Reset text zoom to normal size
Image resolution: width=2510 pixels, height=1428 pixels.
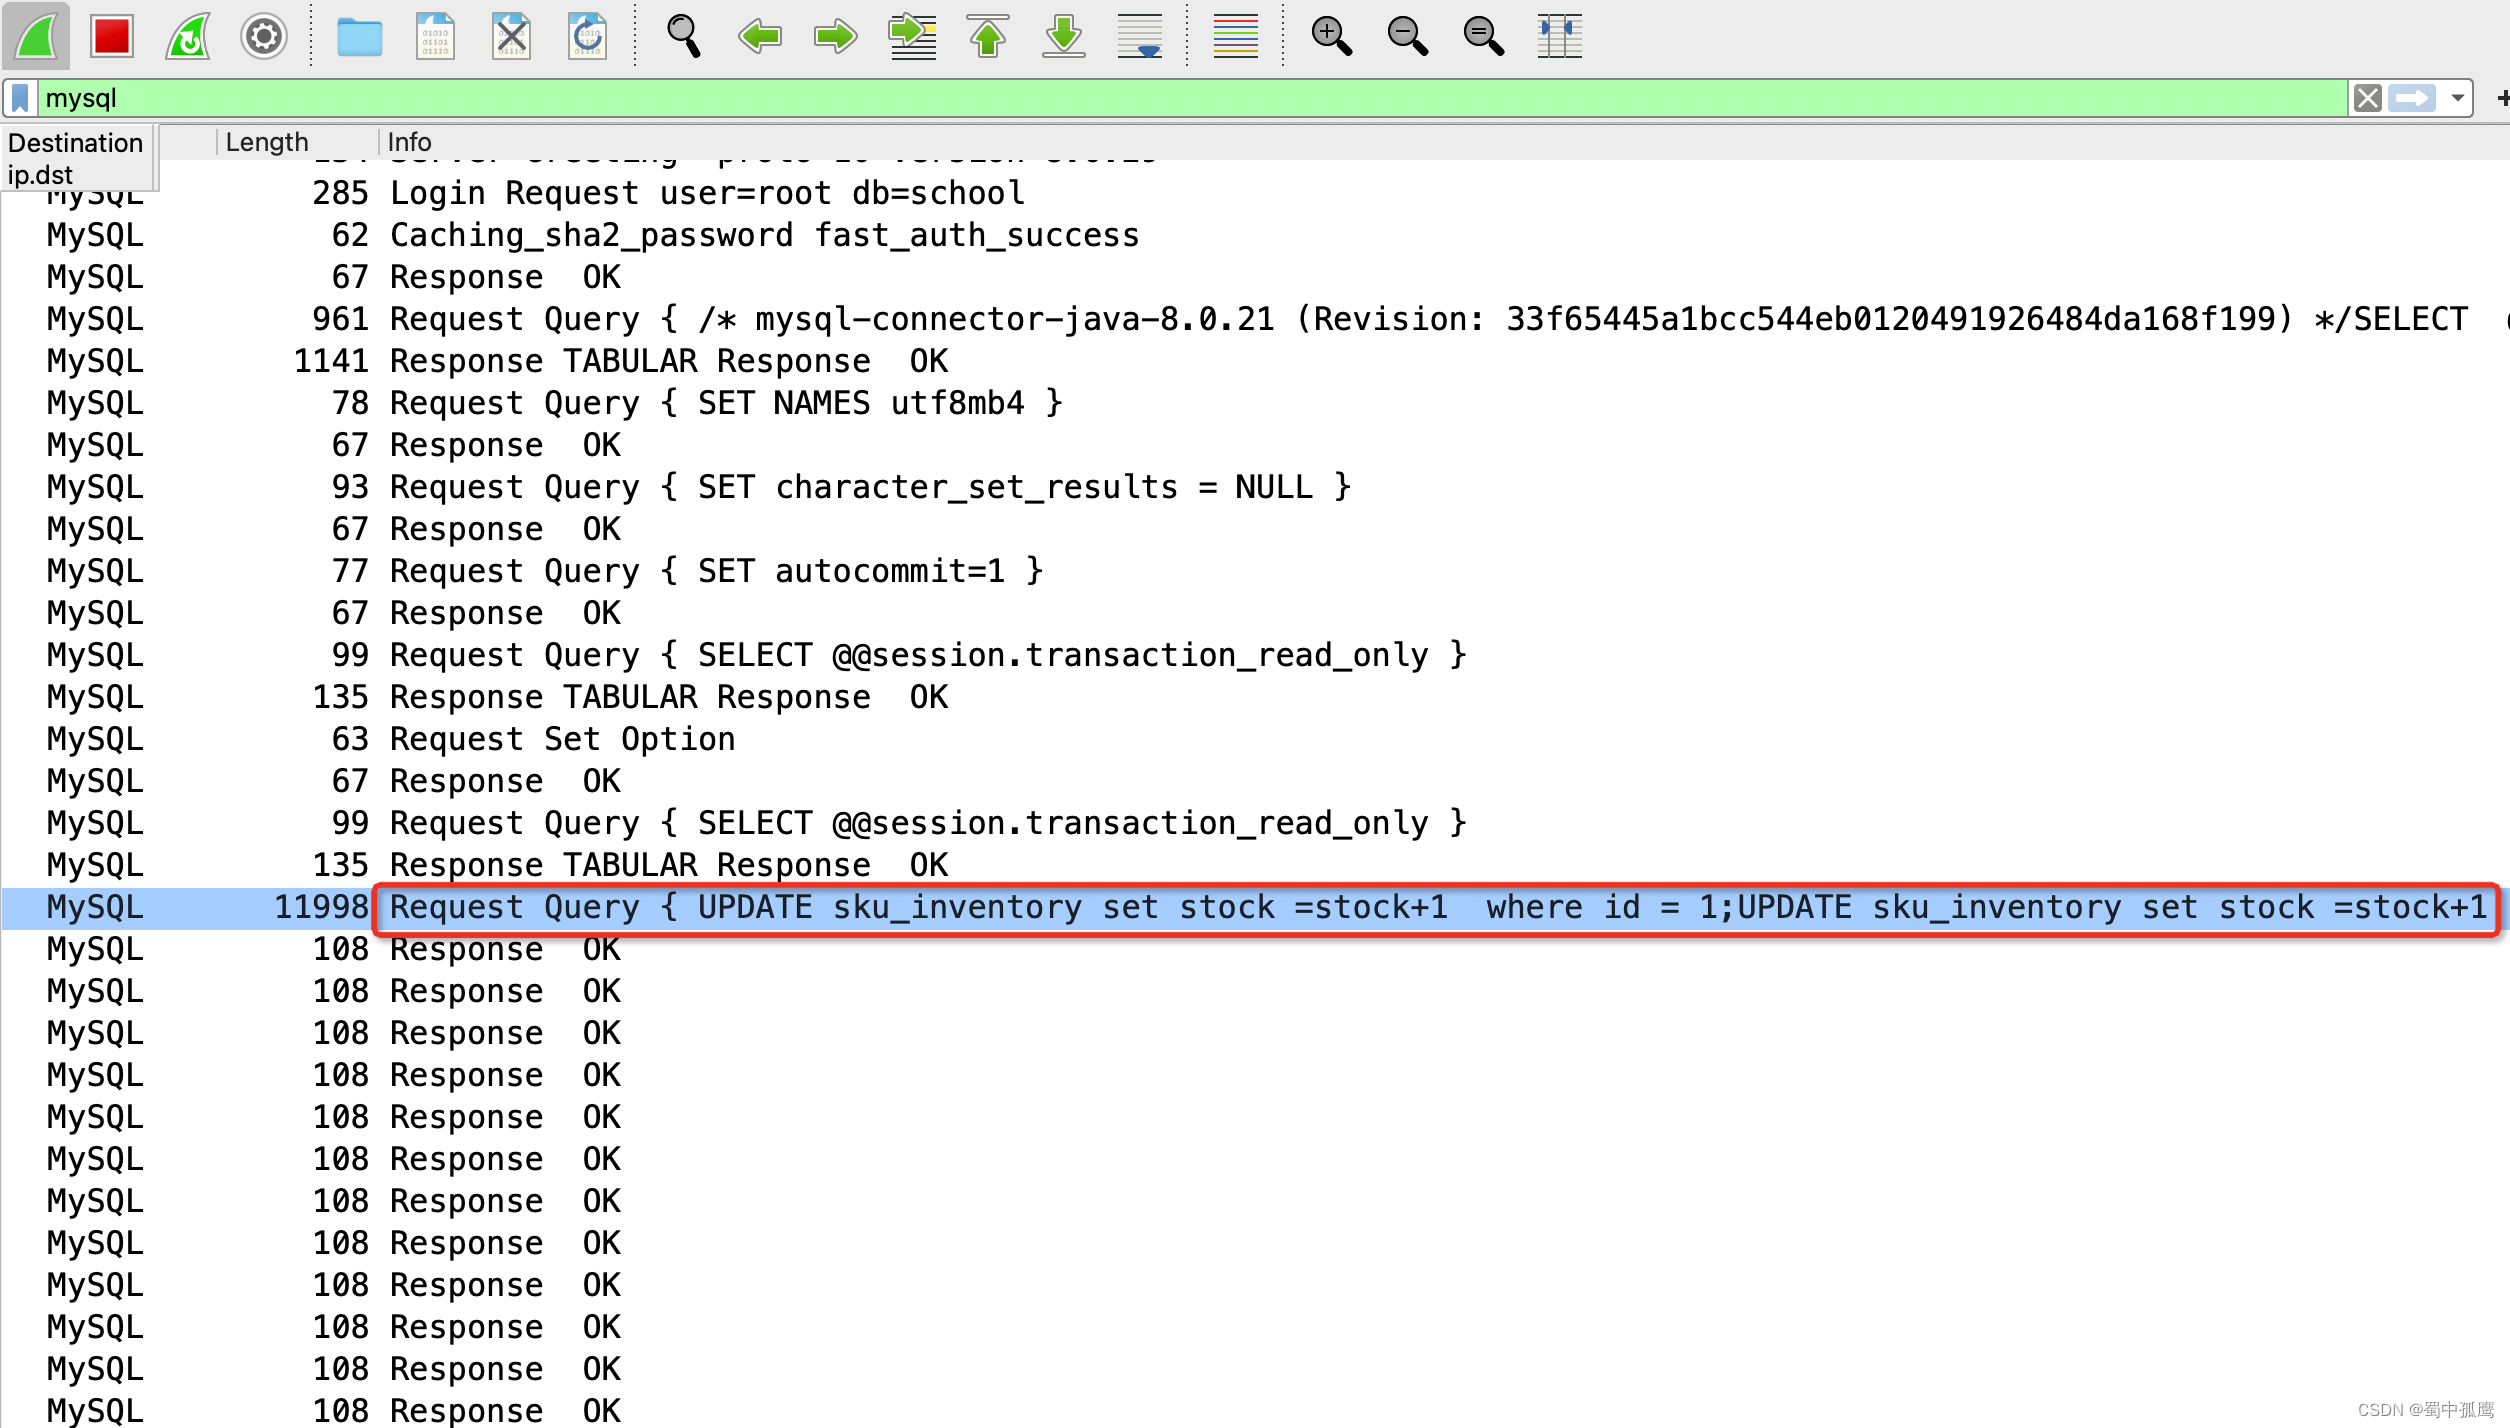(x=1484, y=36)
